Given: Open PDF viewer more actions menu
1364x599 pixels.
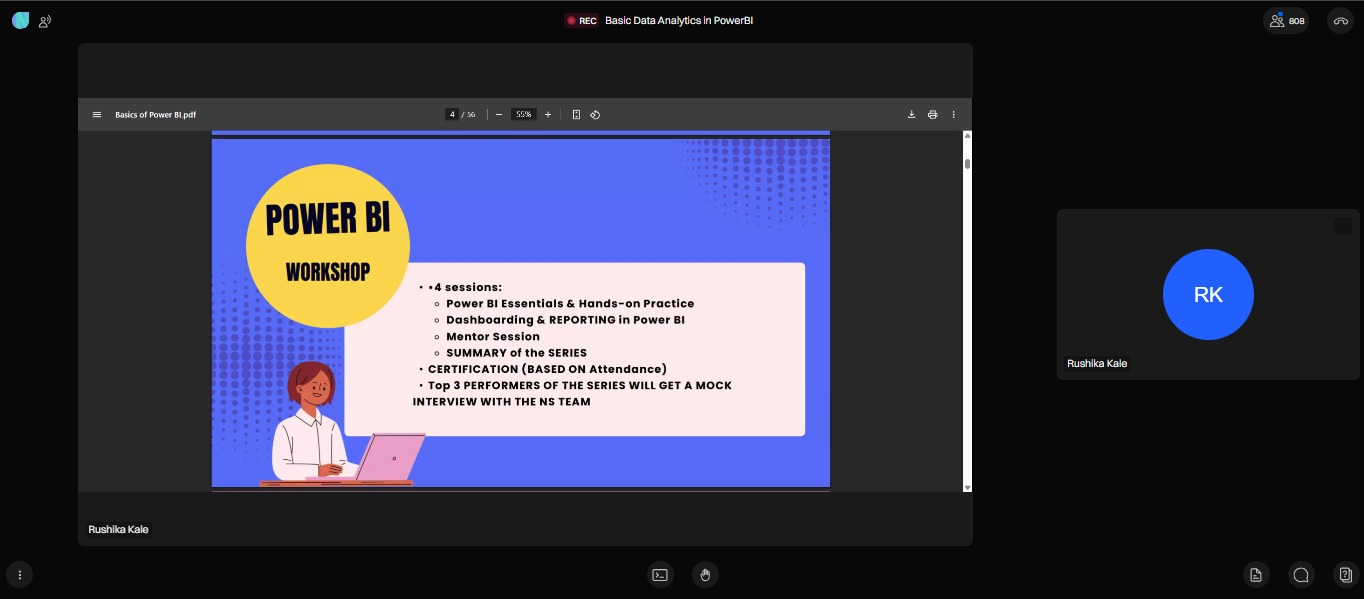Looking at the screenshot, I should [x=953, y=115].
